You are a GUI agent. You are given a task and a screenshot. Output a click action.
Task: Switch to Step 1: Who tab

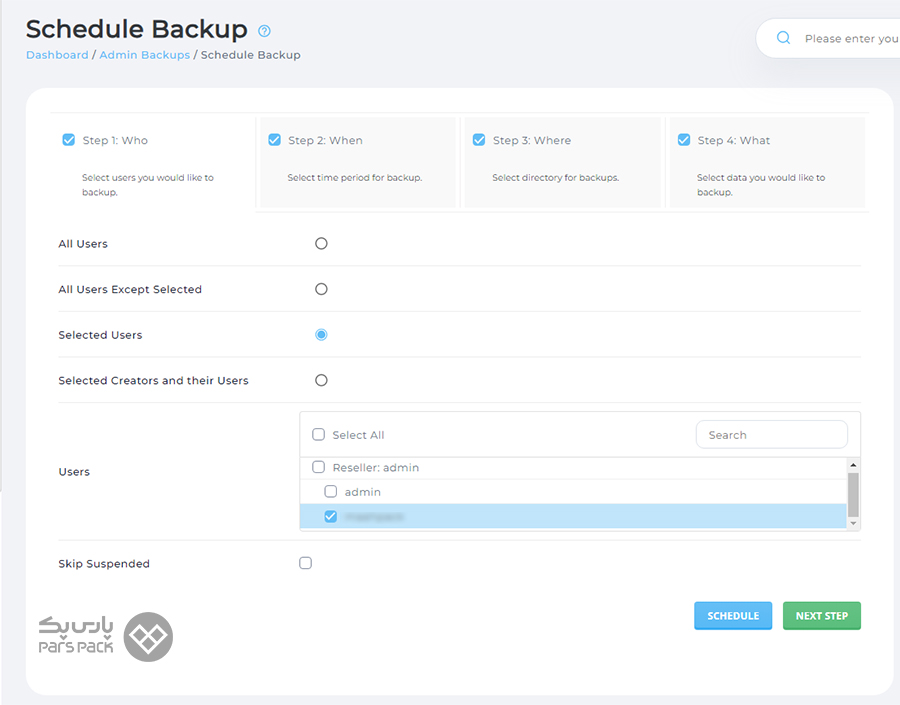coord(153,162)
